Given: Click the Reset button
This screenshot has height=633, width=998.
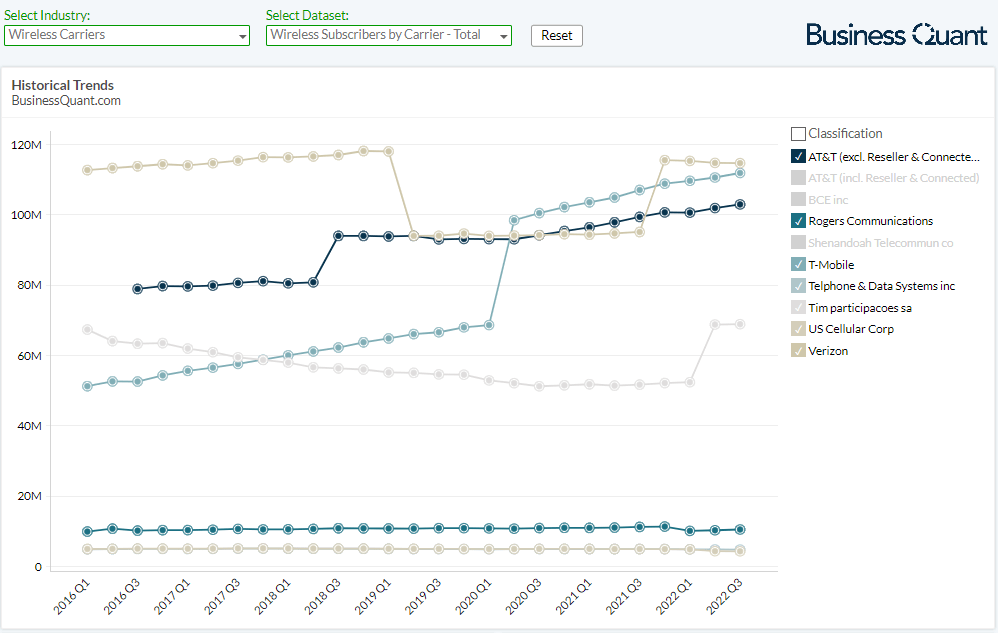Looking at the screenshot, I should (557, 36).
